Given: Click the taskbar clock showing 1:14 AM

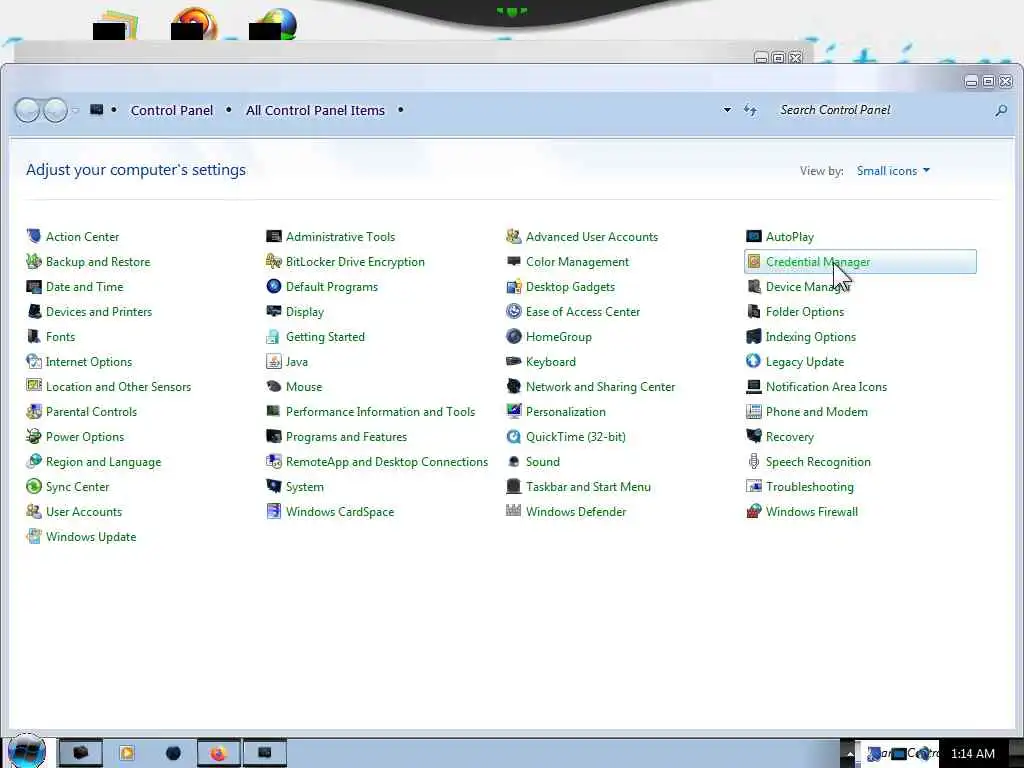Looking at the screenshot, I should 972,754.
